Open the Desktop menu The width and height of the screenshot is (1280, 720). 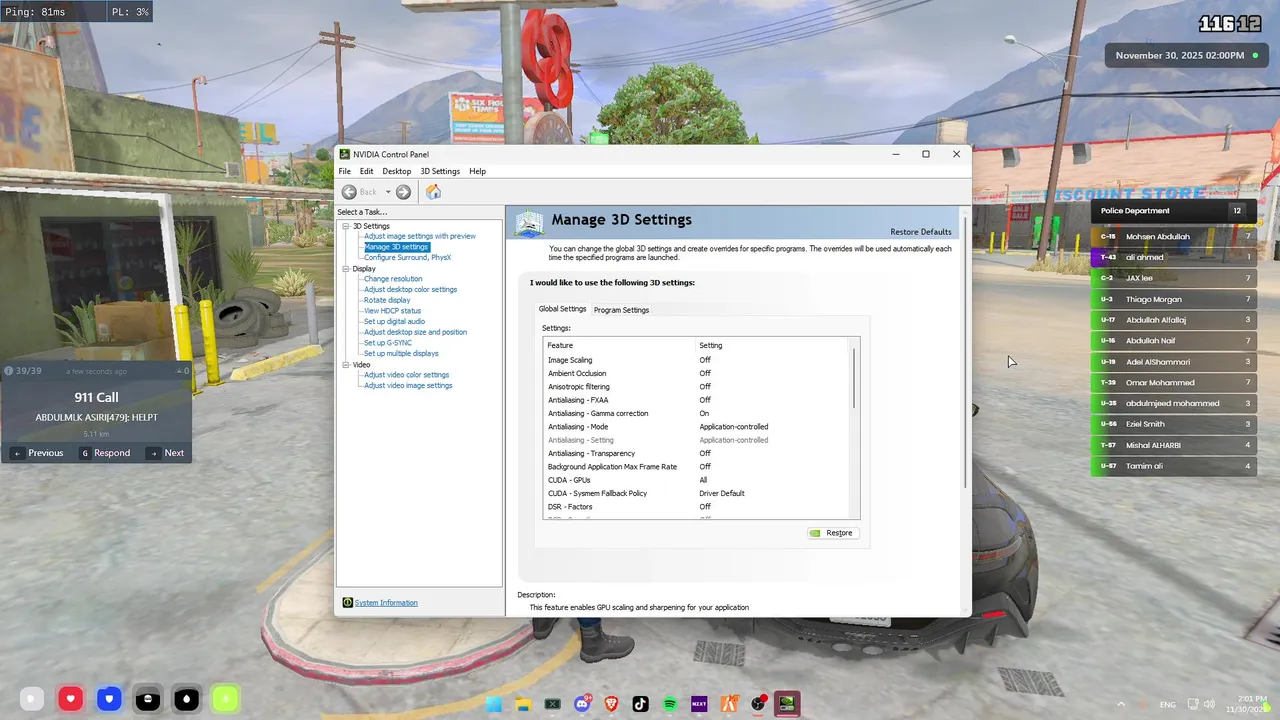(x=397, y=171)
